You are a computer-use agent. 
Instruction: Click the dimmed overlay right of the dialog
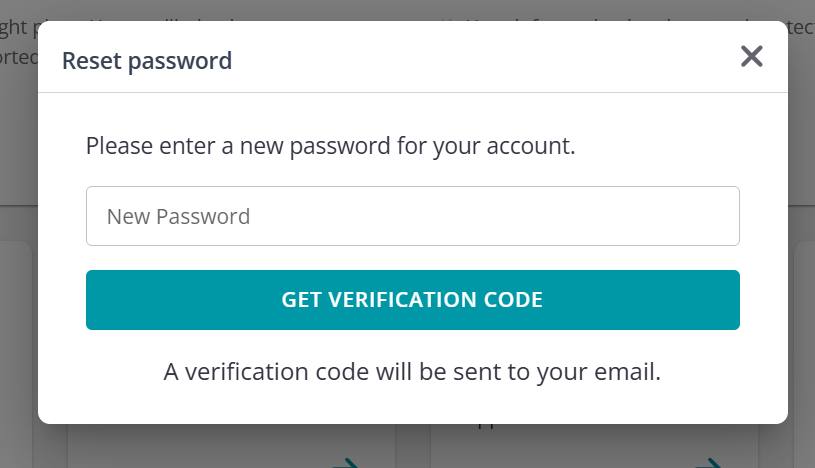pyautogui.click(x=801, y=330)
